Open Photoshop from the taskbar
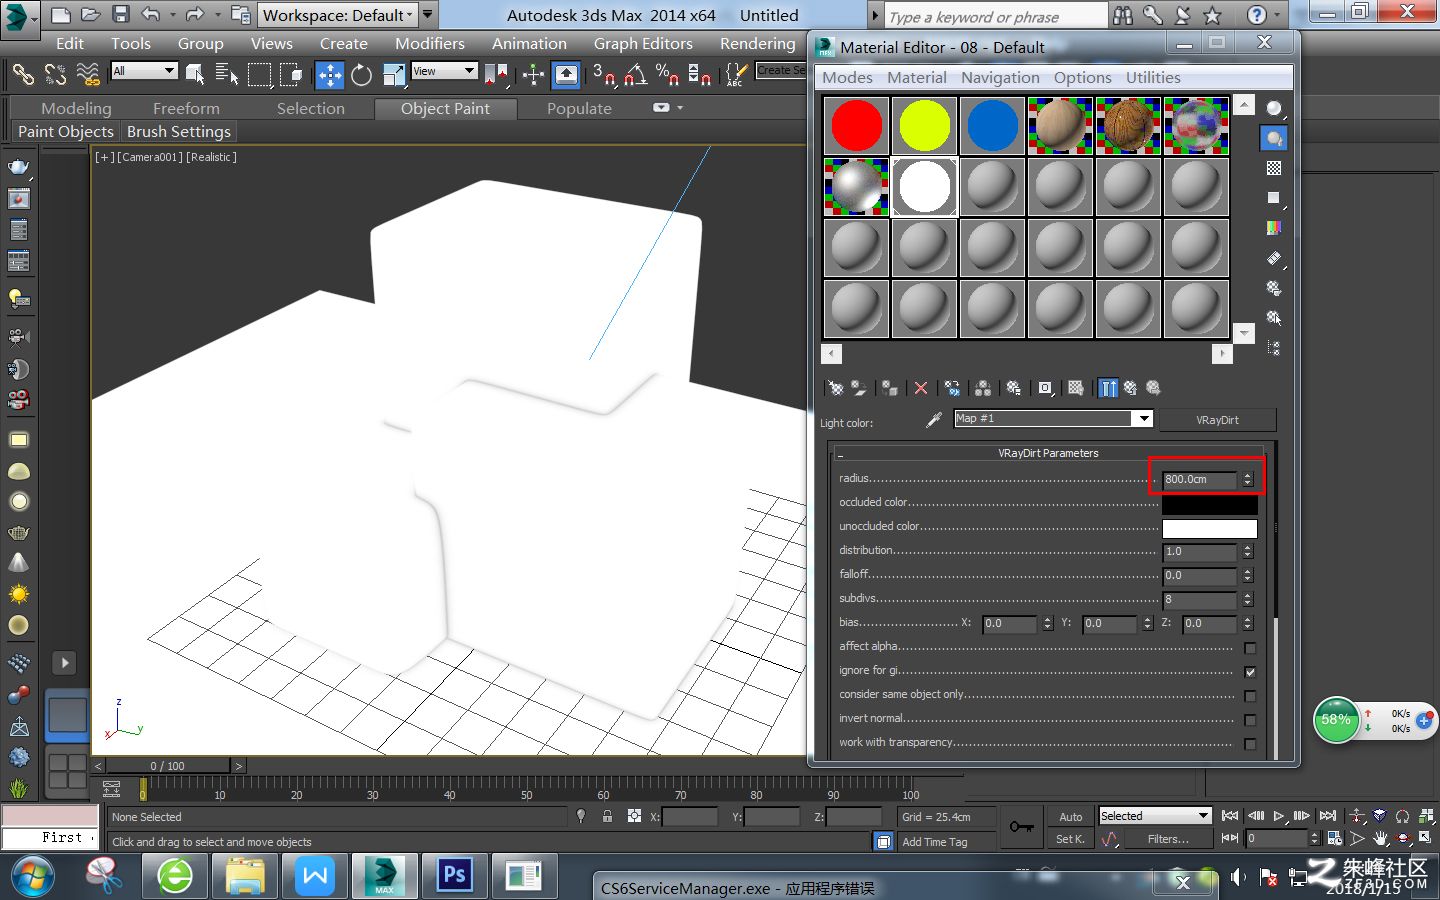 [454, 876]
